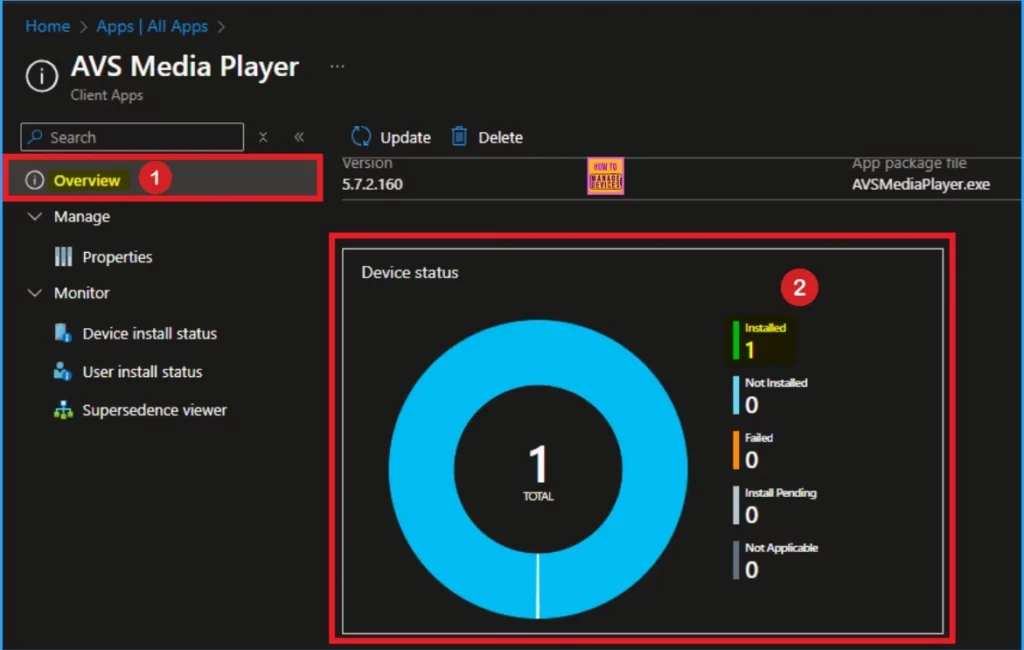Select the Overview menu item
The width and height of the screenshot is (1024, 650).
(x=163, y=178)
